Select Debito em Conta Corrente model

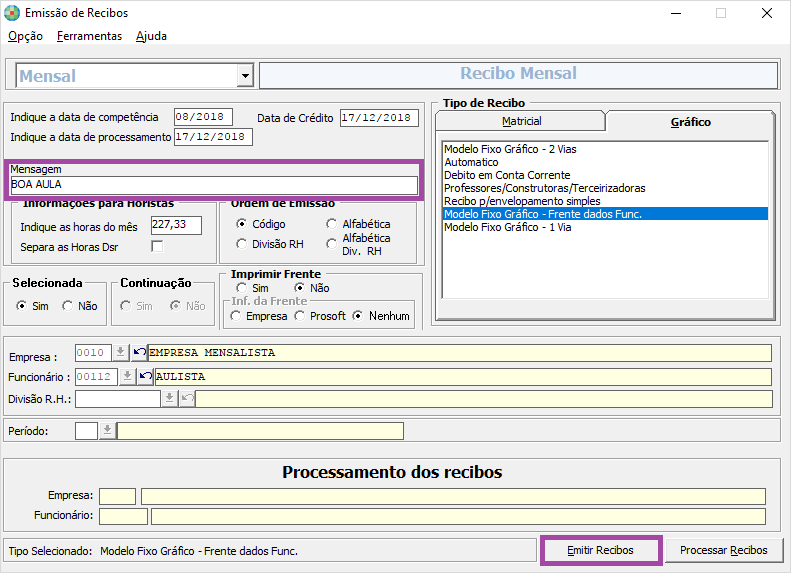coord(605,175)
